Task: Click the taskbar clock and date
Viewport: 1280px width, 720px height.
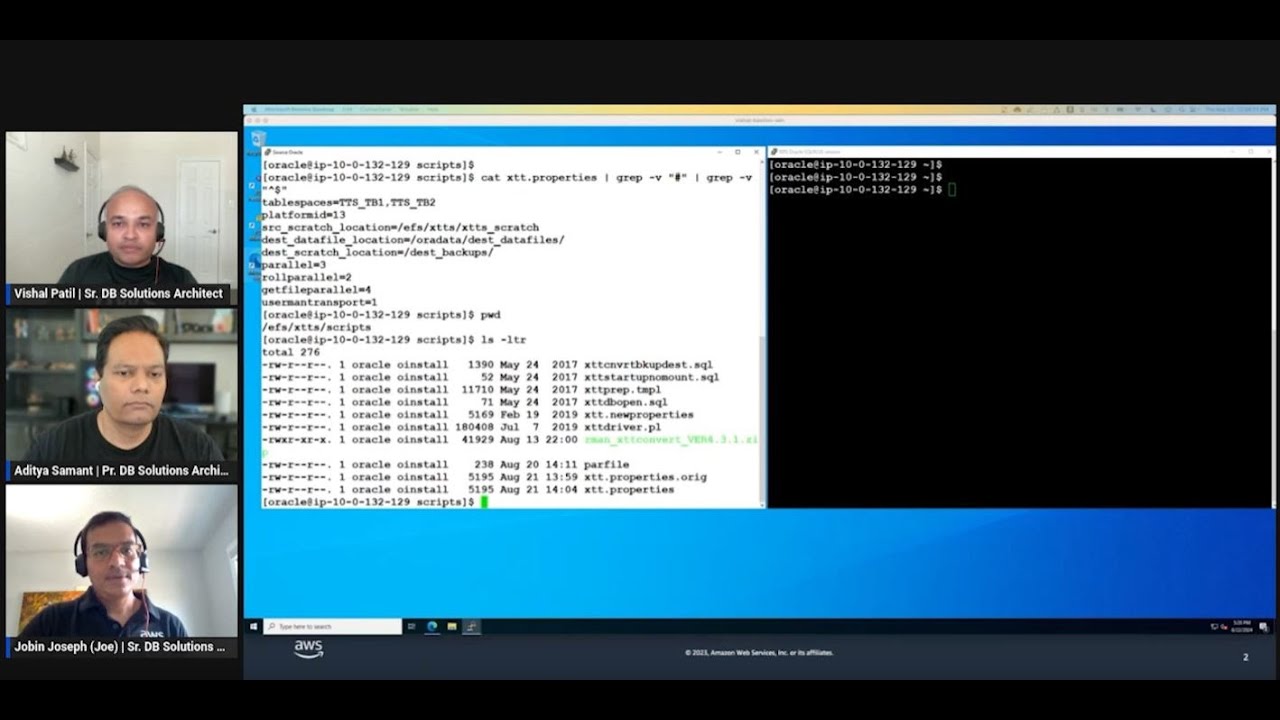Action: click(x=1241, y=627)
